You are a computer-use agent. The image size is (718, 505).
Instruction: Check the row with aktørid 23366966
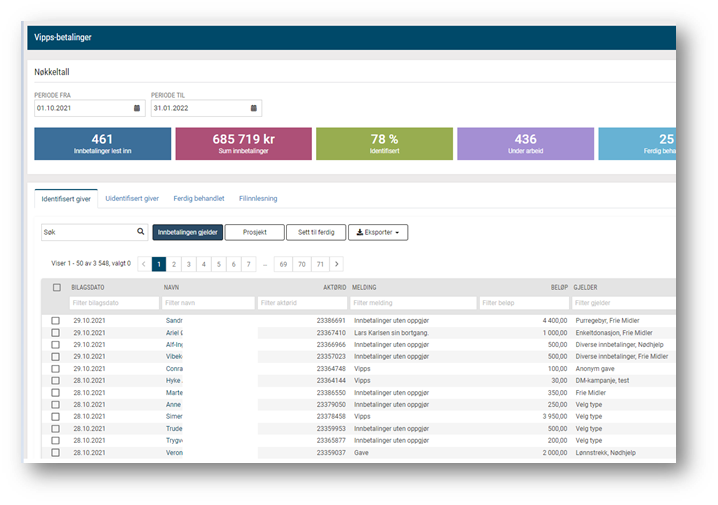[55, 345]
